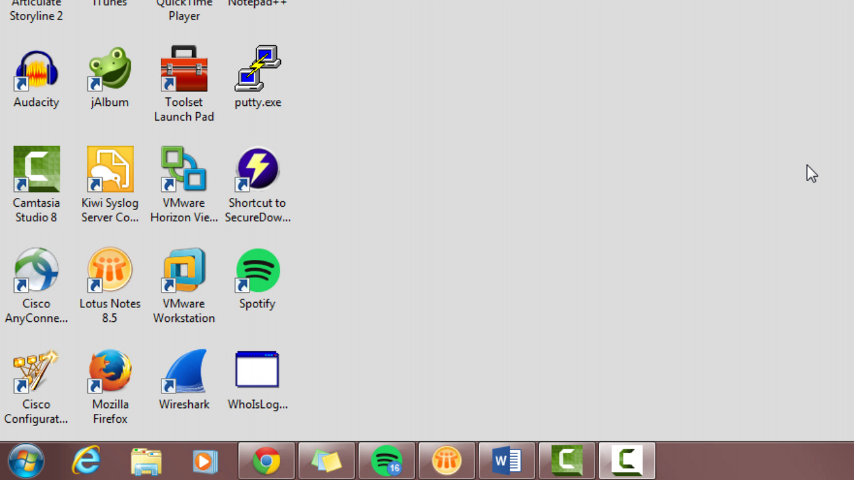Click the Sticky Notes taskbar button
The image size is (854, 480).
click(x=326, y=461)
